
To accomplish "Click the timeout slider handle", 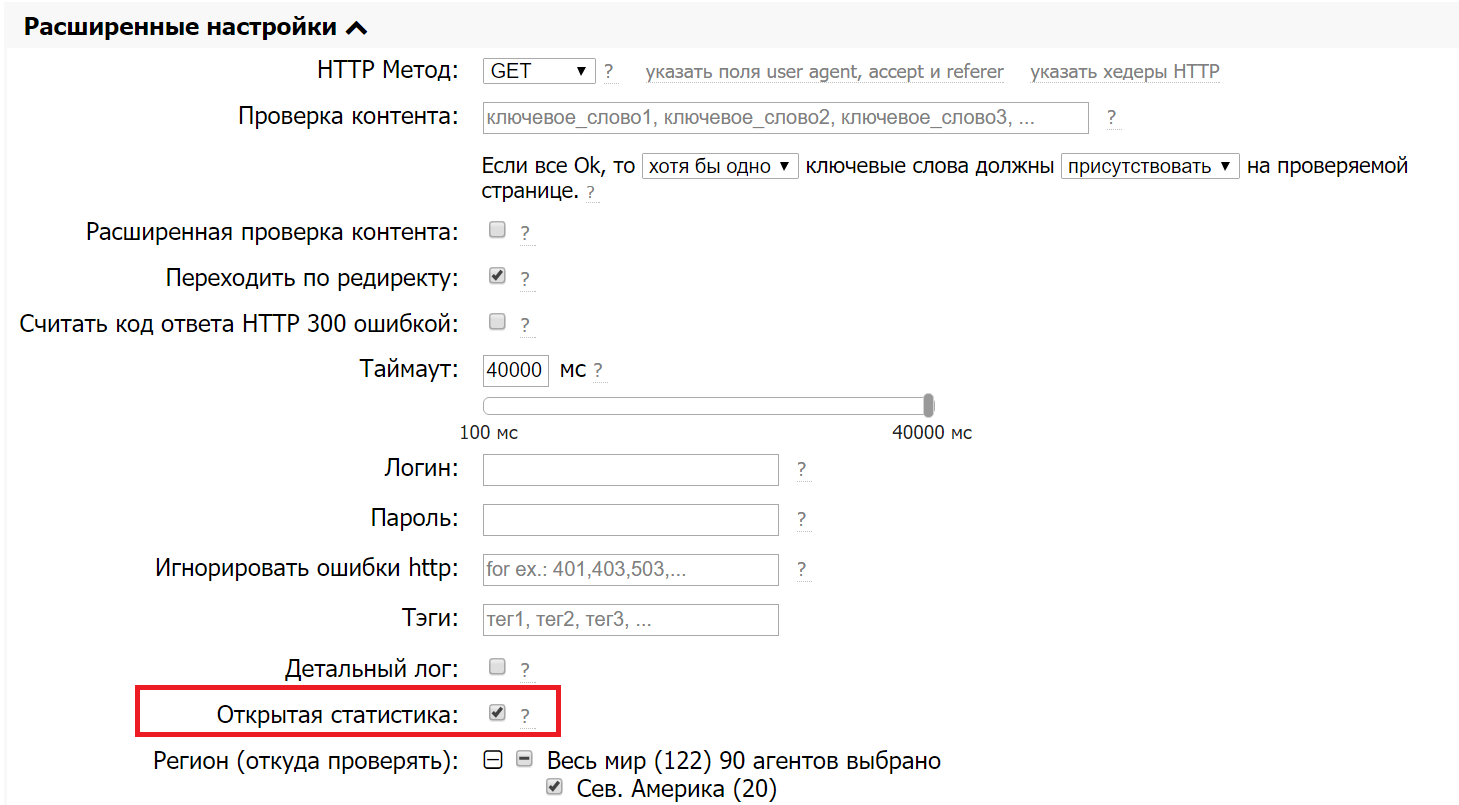I will tap(929, 404).
